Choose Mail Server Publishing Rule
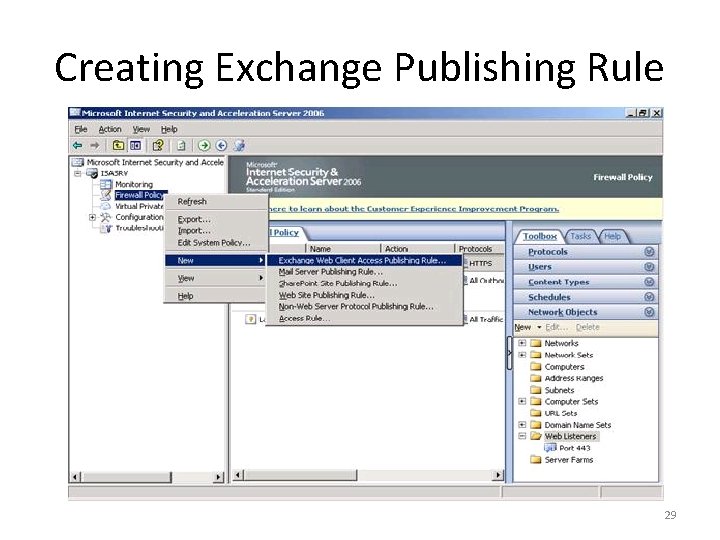 [x=365, y=272]
